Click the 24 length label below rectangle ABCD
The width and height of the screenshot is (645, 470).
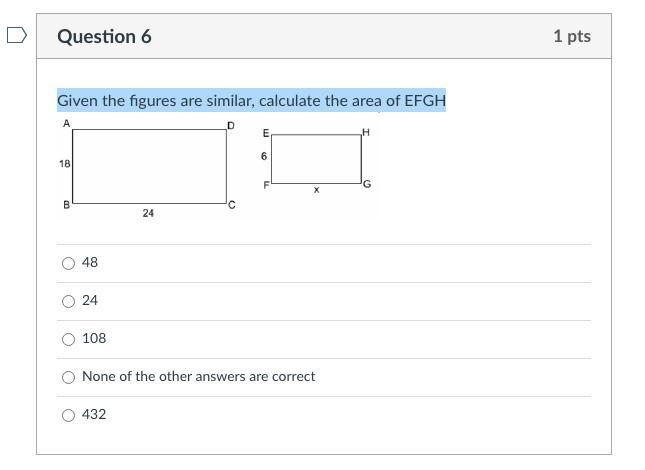[x=148, y=213]
